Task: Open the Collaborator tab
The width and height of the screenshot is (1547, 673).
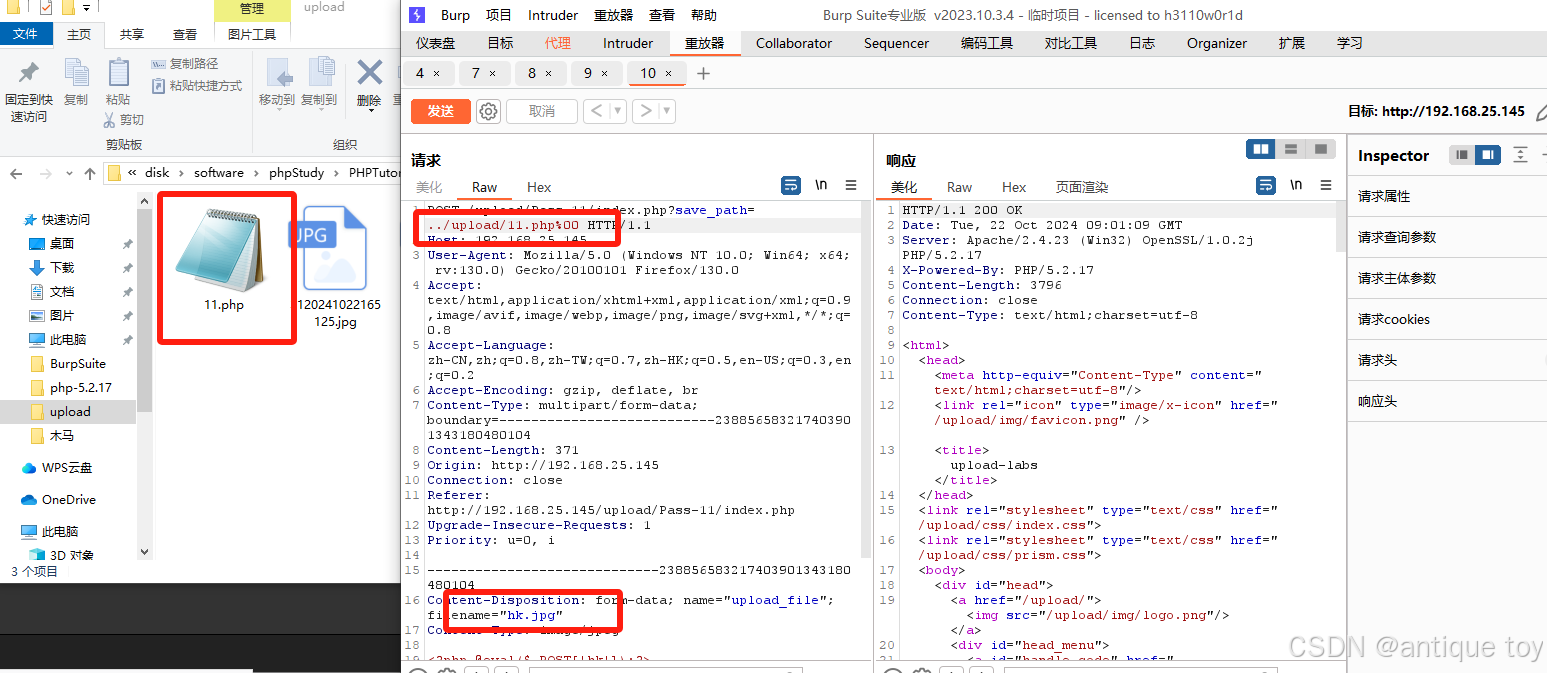Action: [794, 43]
